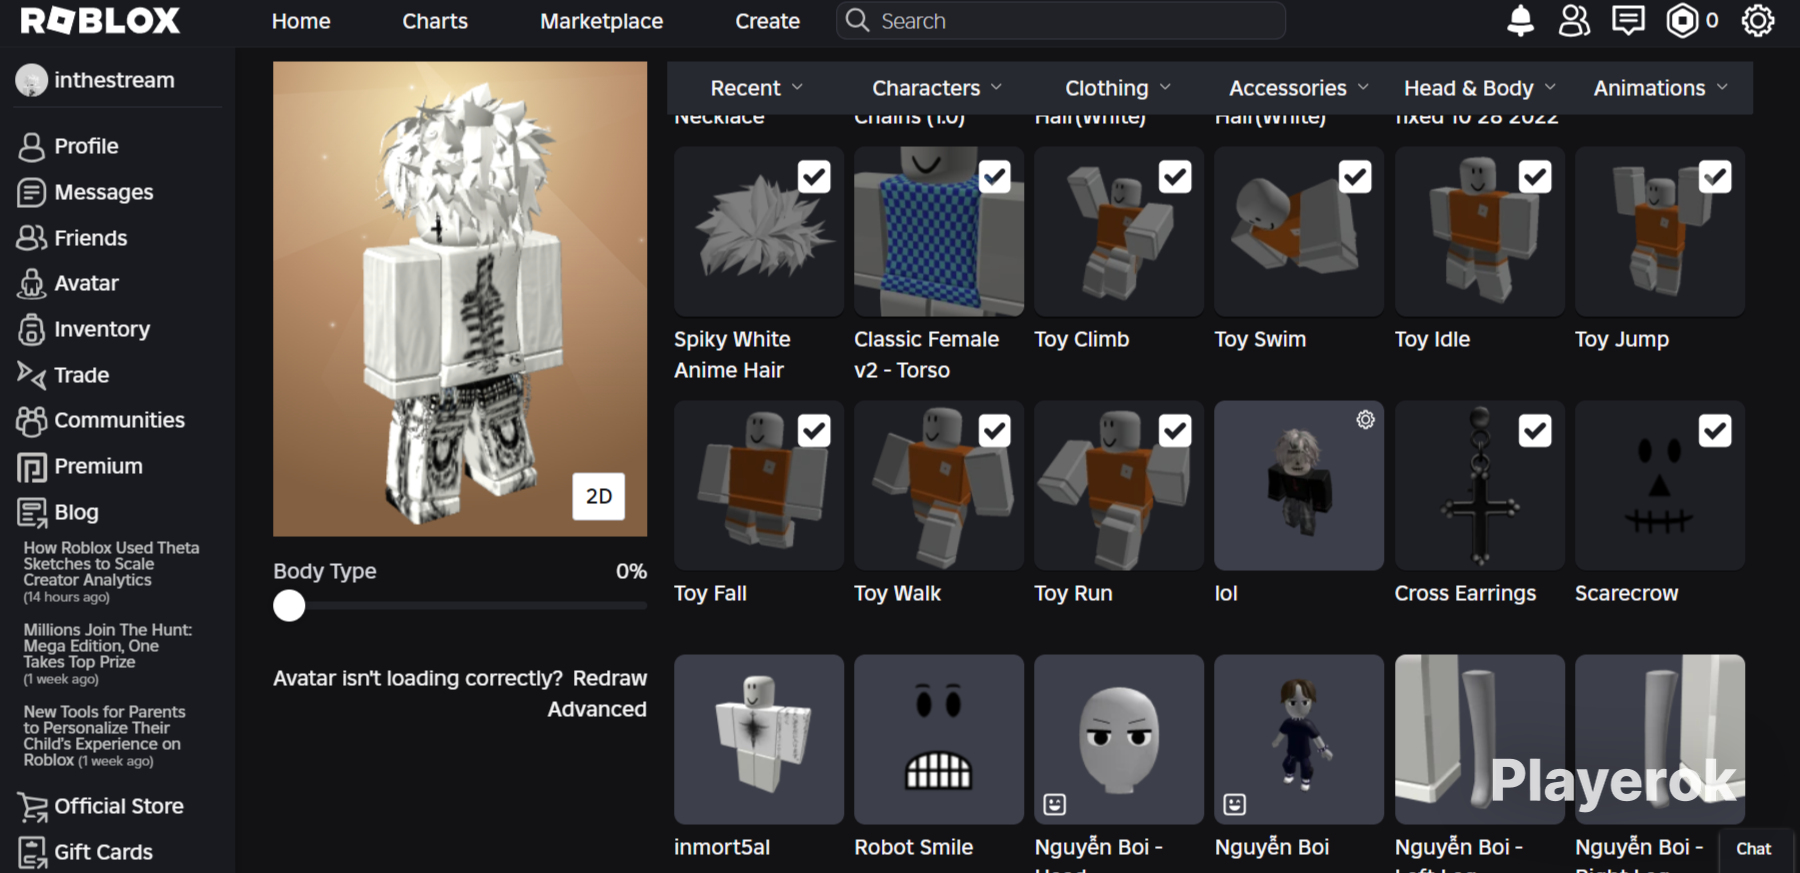Uncheck Spiky White Anime Hair

pos(814,177)
